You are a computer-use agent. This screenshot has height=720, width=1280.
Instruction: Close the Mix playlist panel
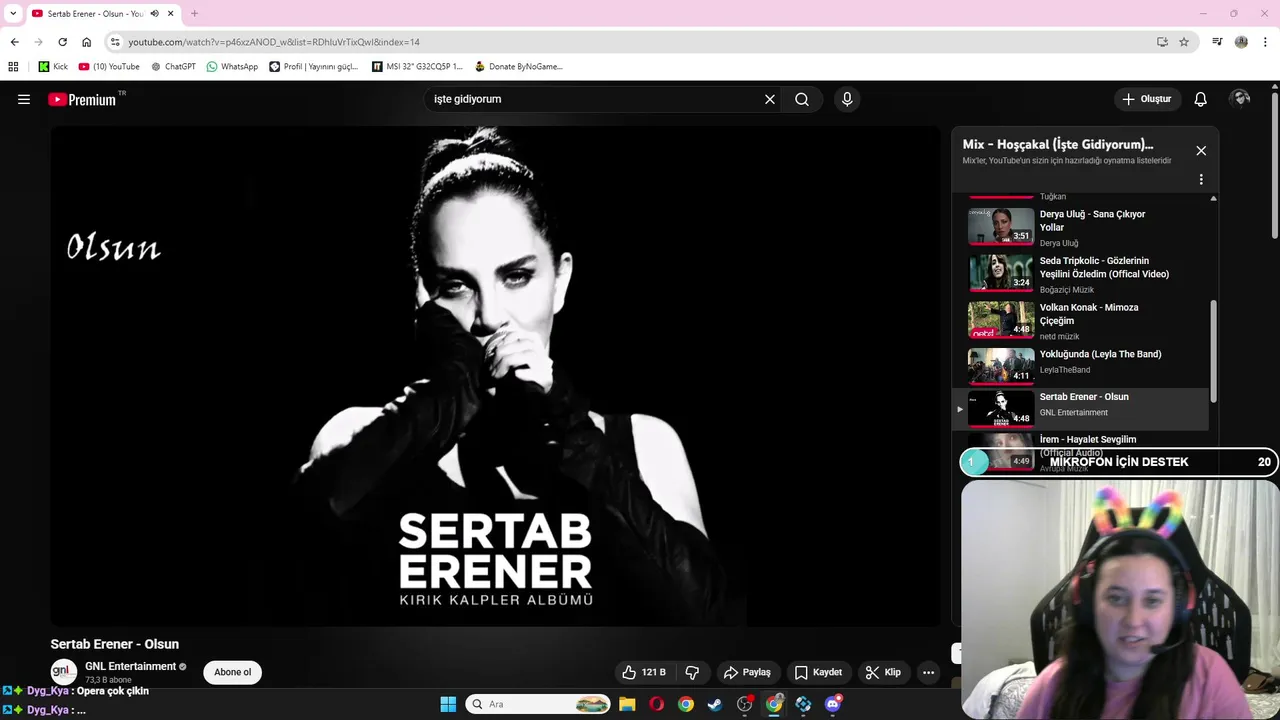click(1201, 150)
